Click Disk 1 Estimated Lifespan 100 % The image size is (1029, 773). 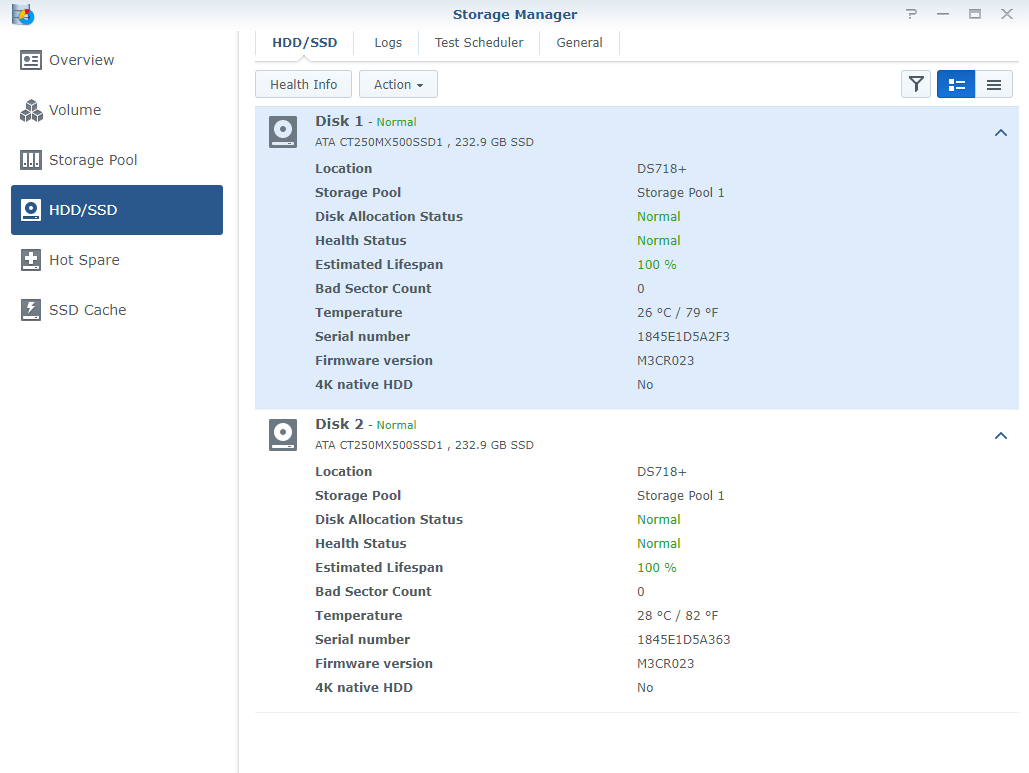(656, 265)
